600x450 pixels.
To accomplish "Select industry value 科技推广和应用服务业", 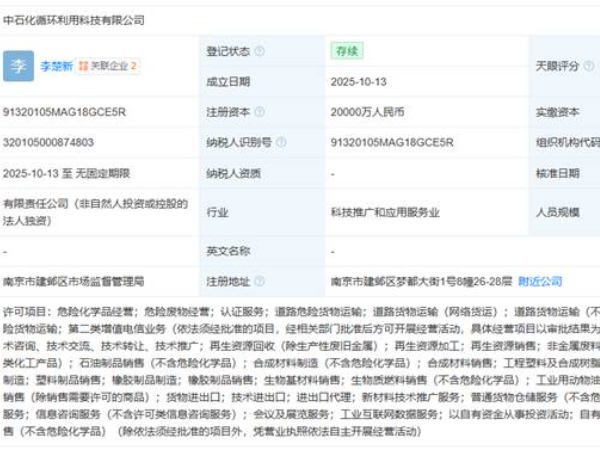I will click(385, 212).
